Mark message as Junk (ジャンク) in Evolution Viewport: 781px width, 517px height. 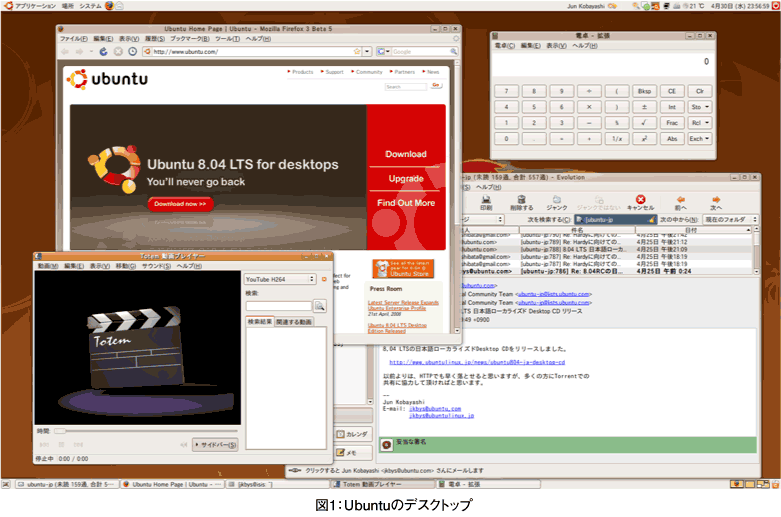[x=557, y=202]
